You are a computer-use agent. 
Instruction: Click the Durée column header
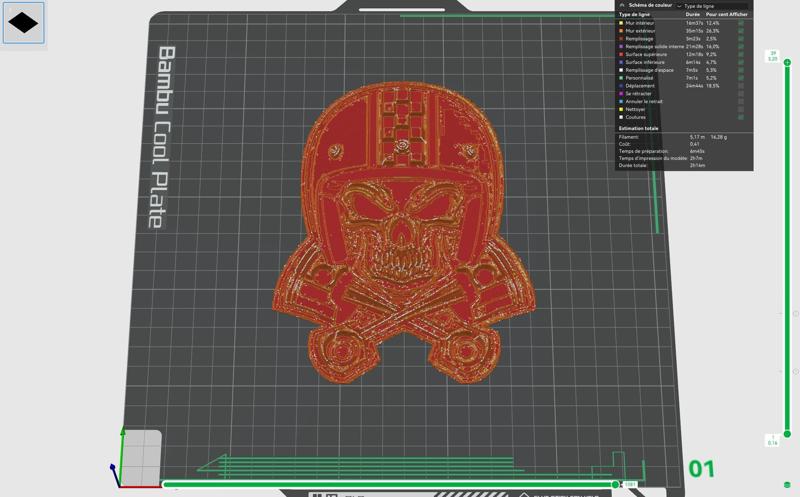(x=692, y=14)
